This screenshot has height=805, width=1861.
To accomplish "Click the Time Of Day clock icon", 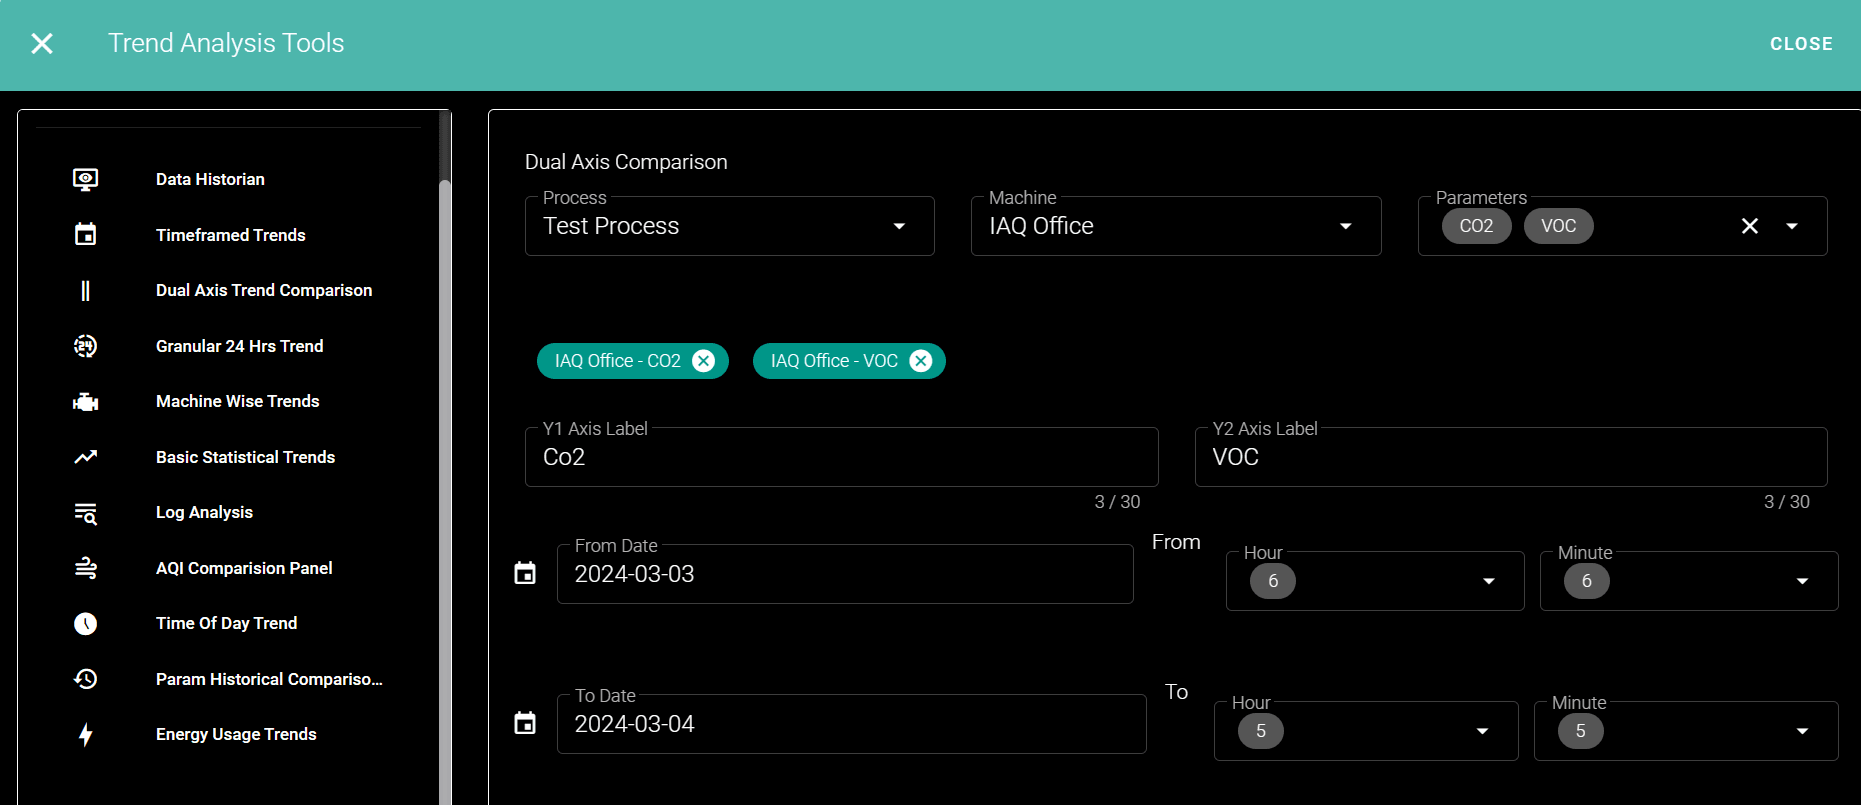I will coord(86,624).
